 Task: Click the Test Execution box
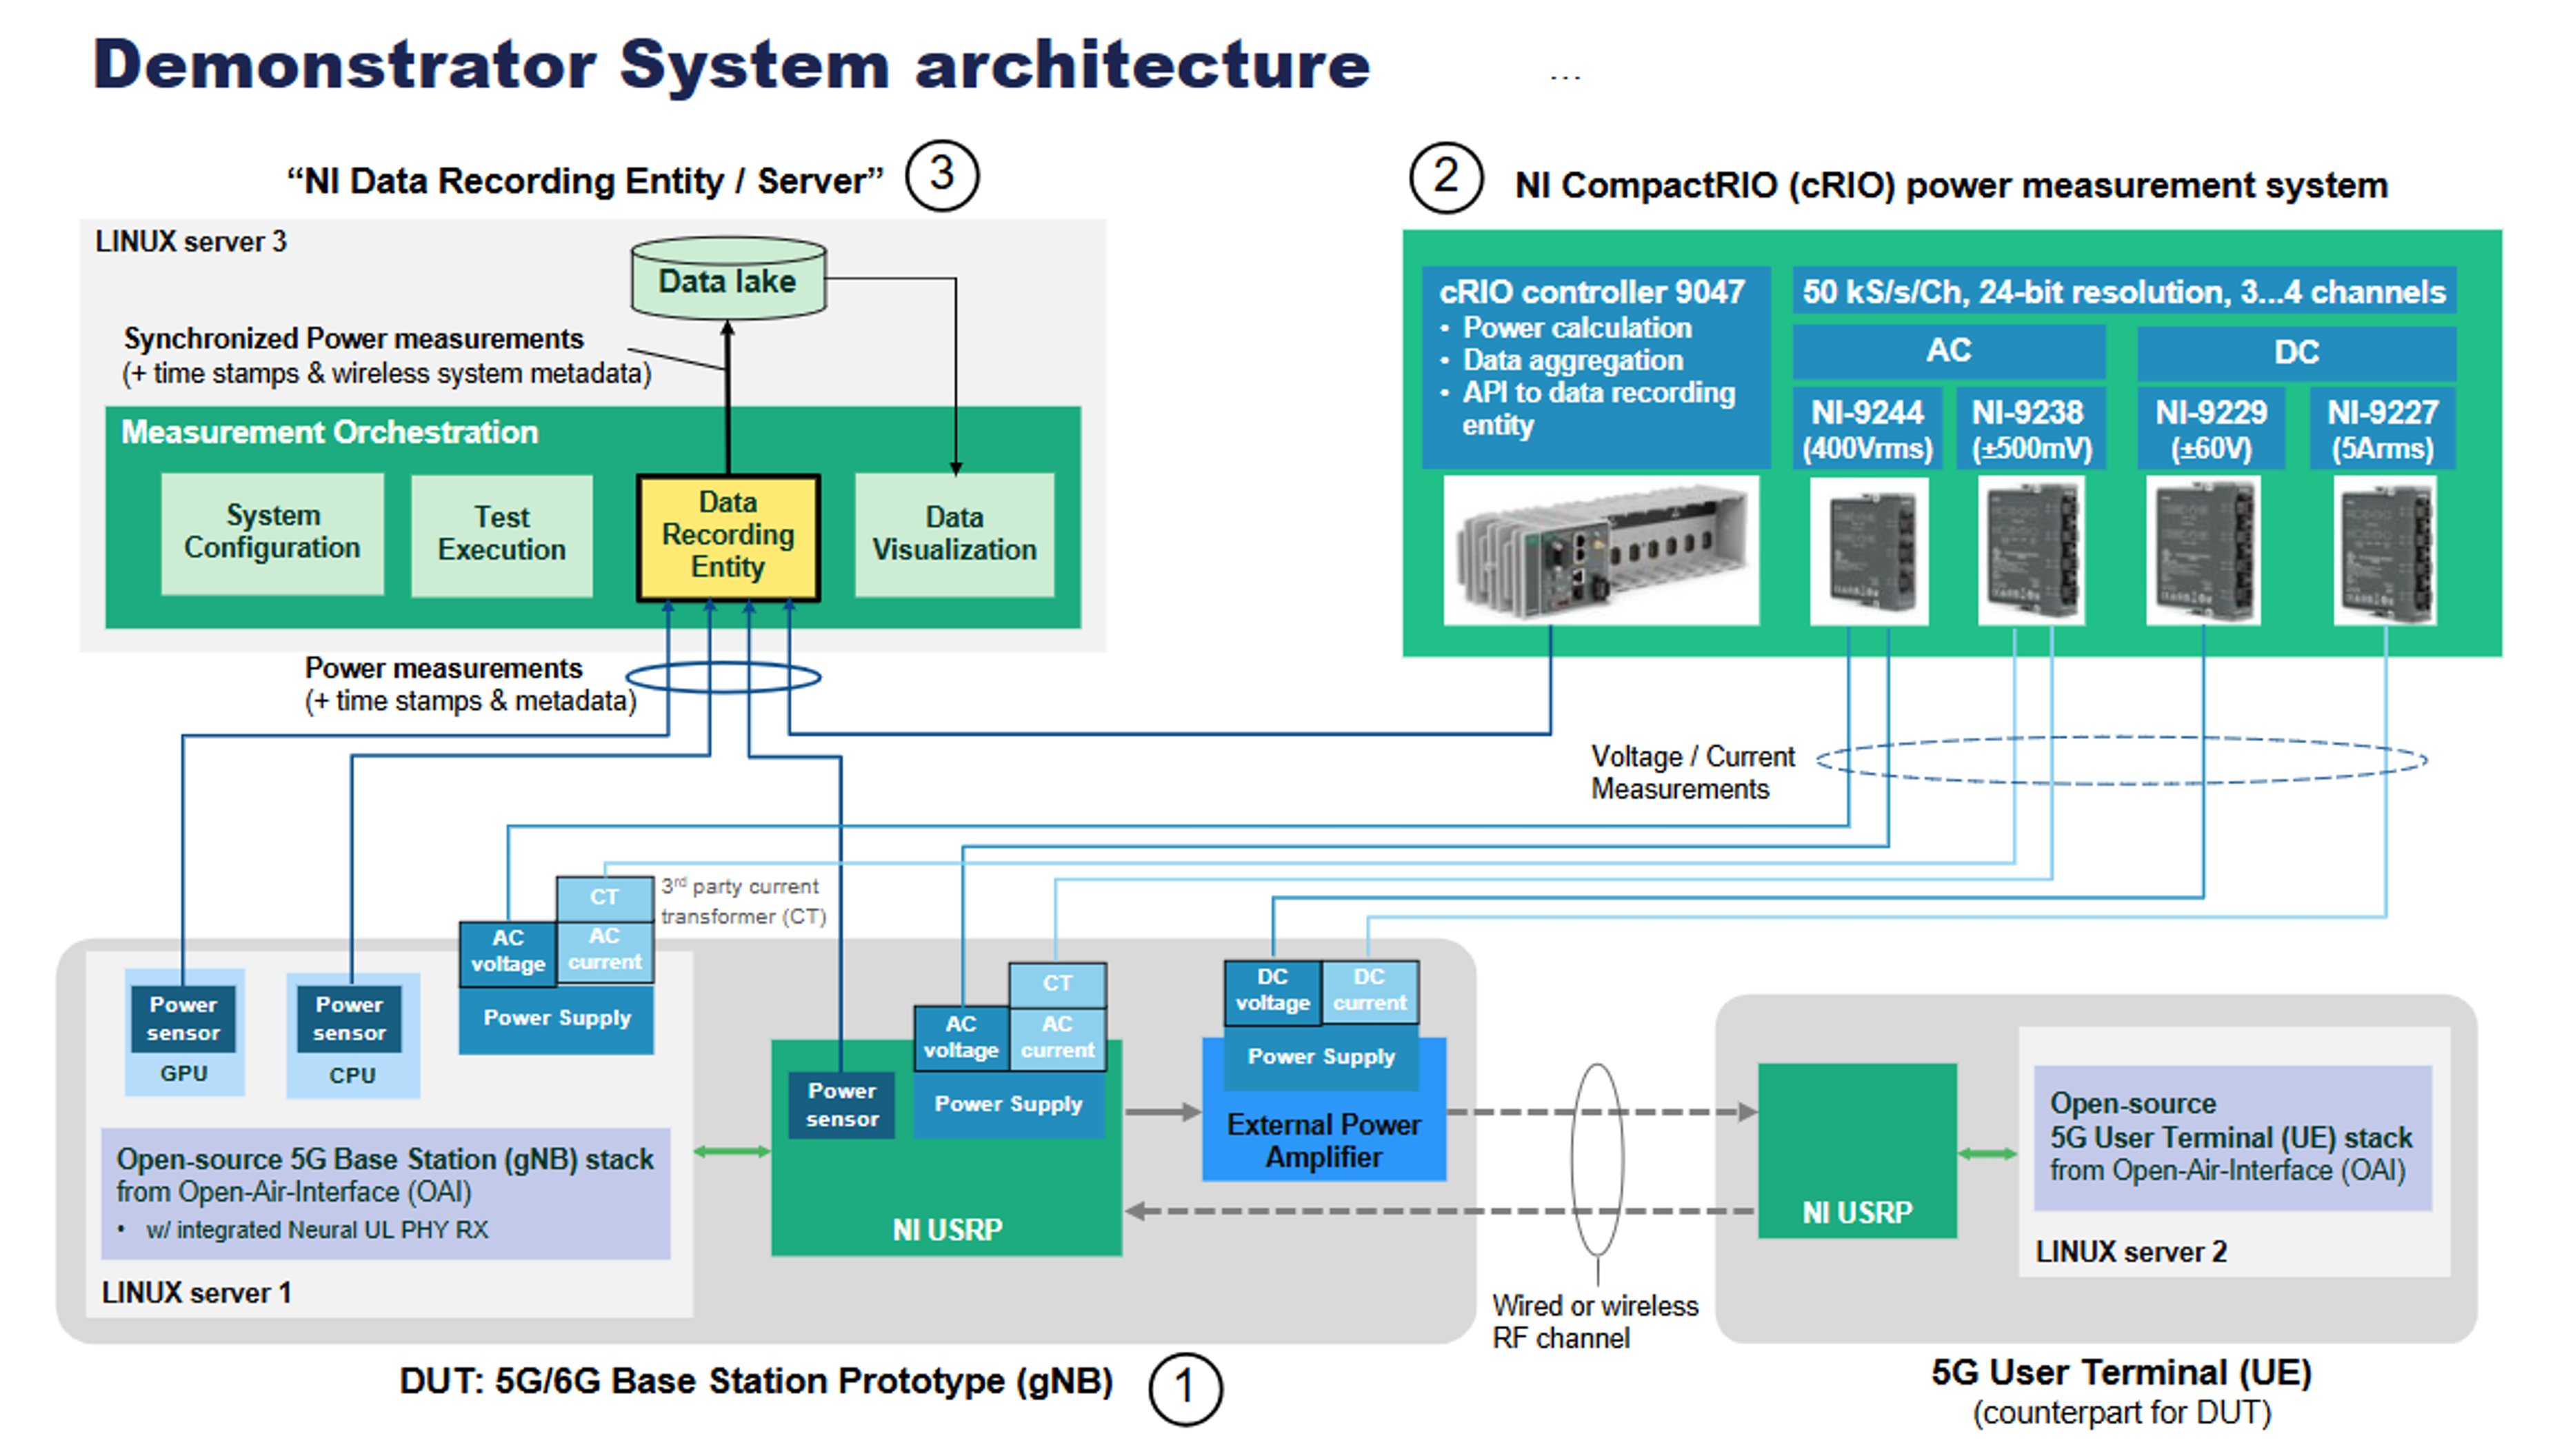501,535
